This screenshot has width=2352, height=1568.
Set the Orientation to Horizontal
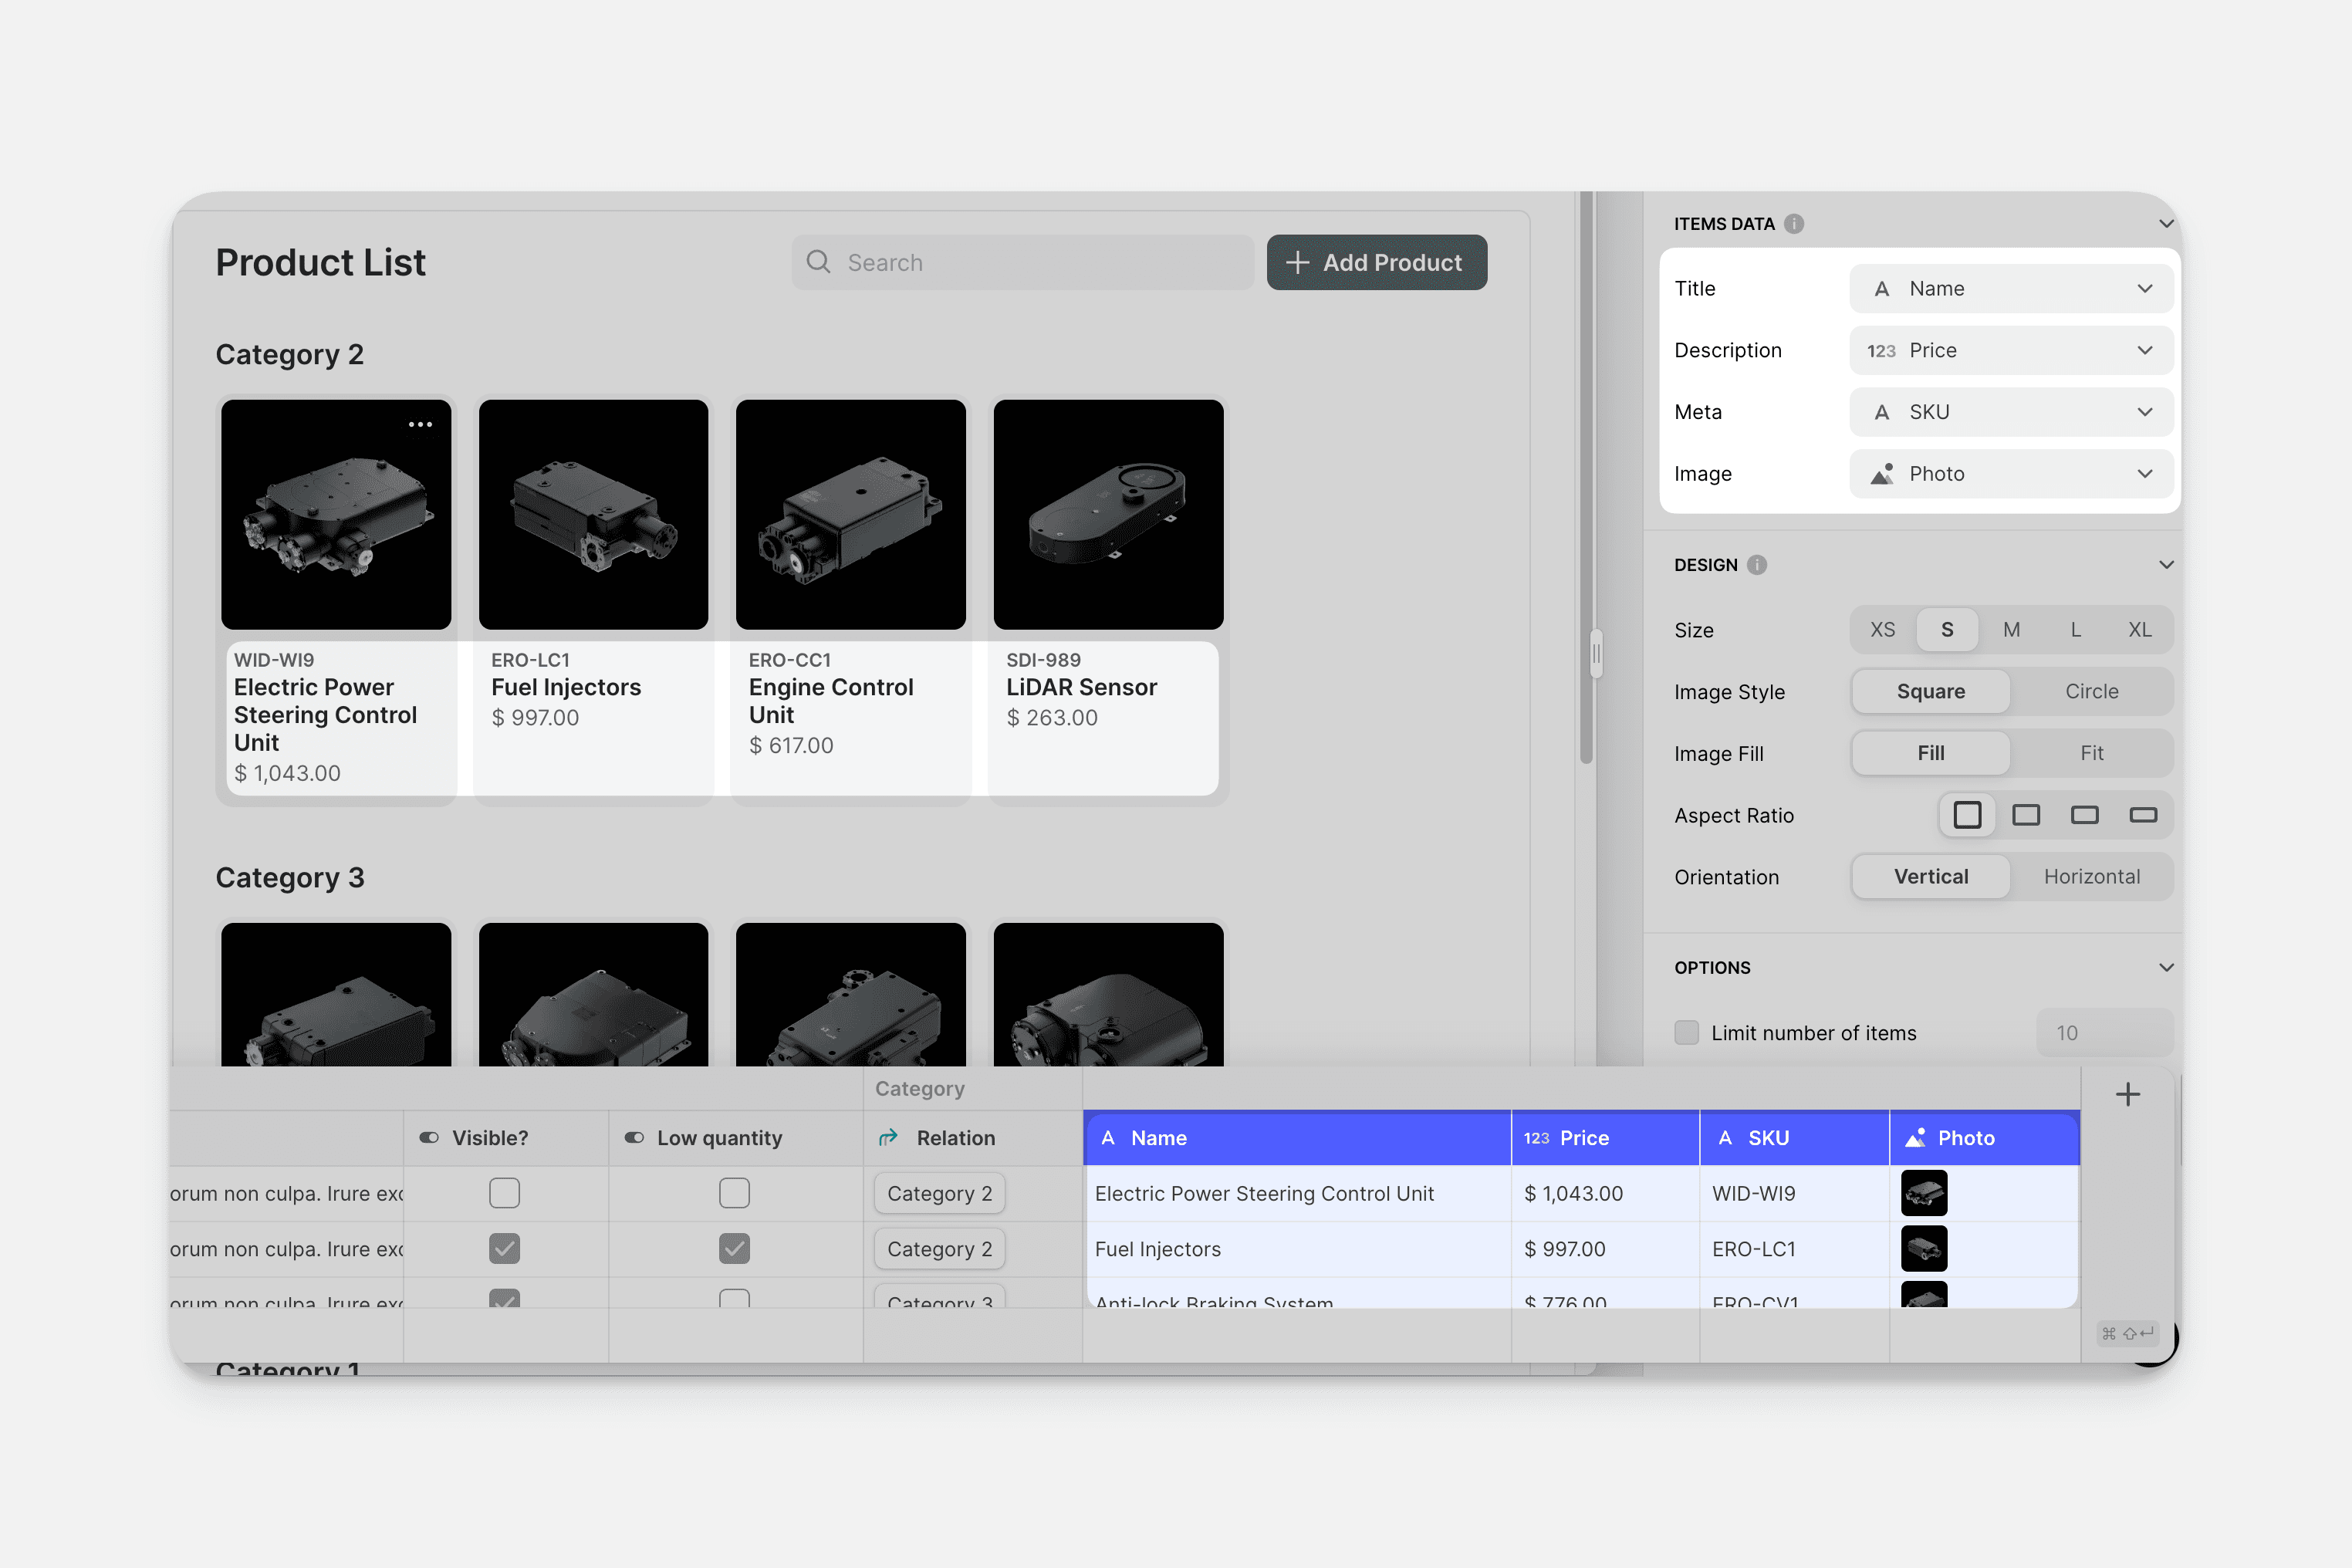point(2091,876)
